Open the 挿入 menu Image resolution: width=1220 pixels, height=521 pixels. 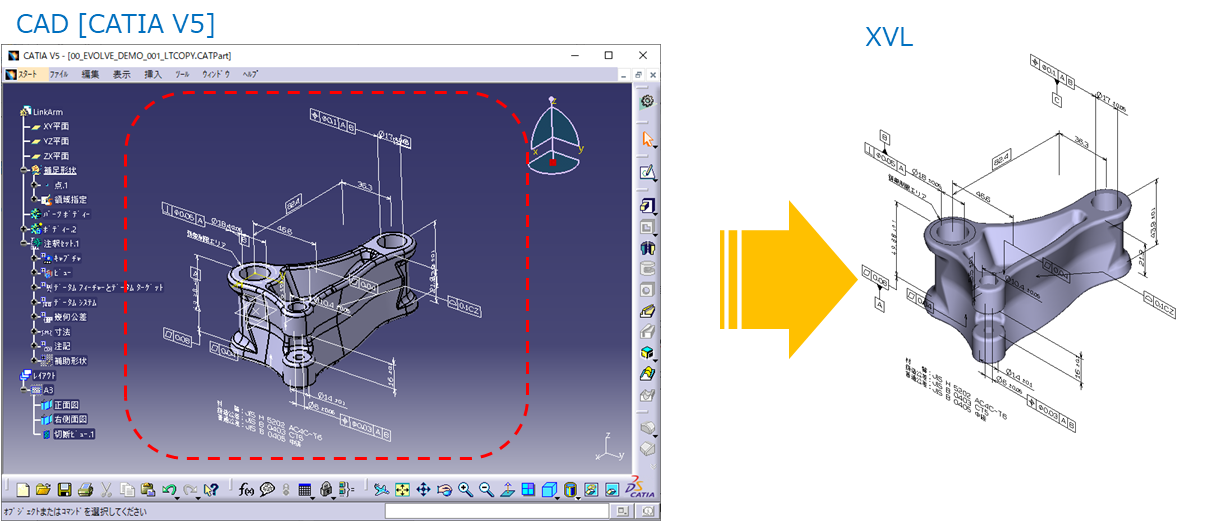153,74
